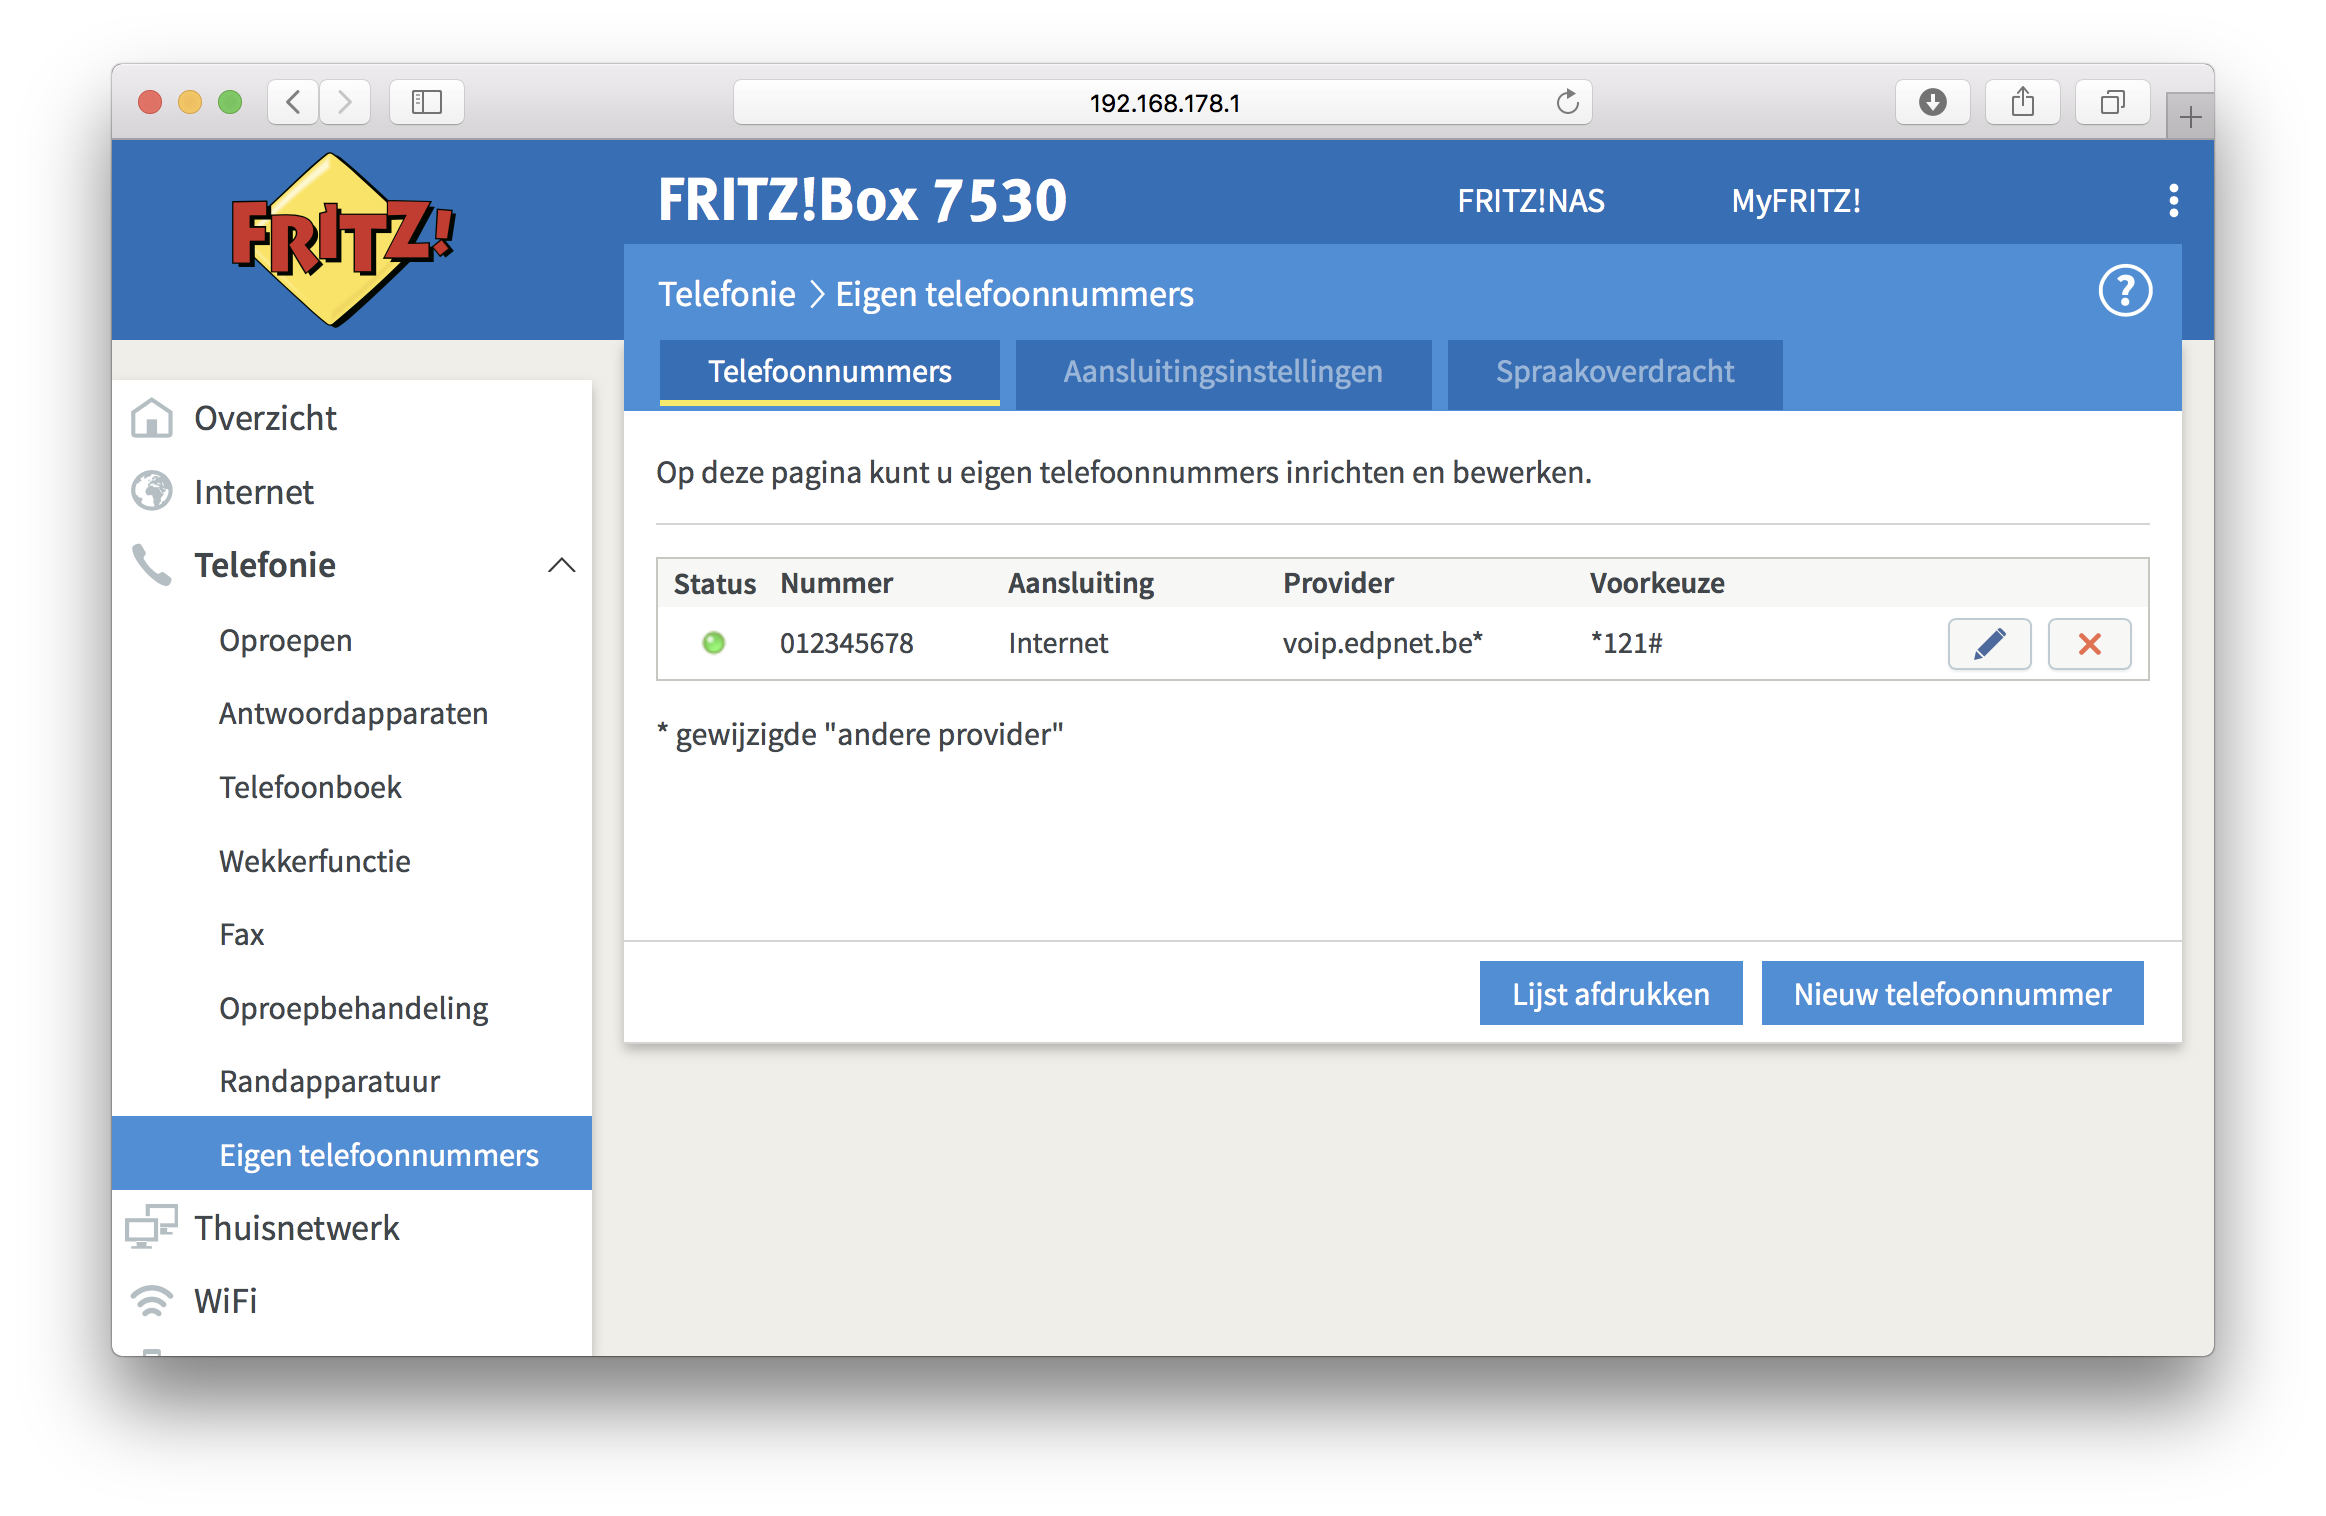Toggle the Safari sidebar button

(x=427, y=102)
